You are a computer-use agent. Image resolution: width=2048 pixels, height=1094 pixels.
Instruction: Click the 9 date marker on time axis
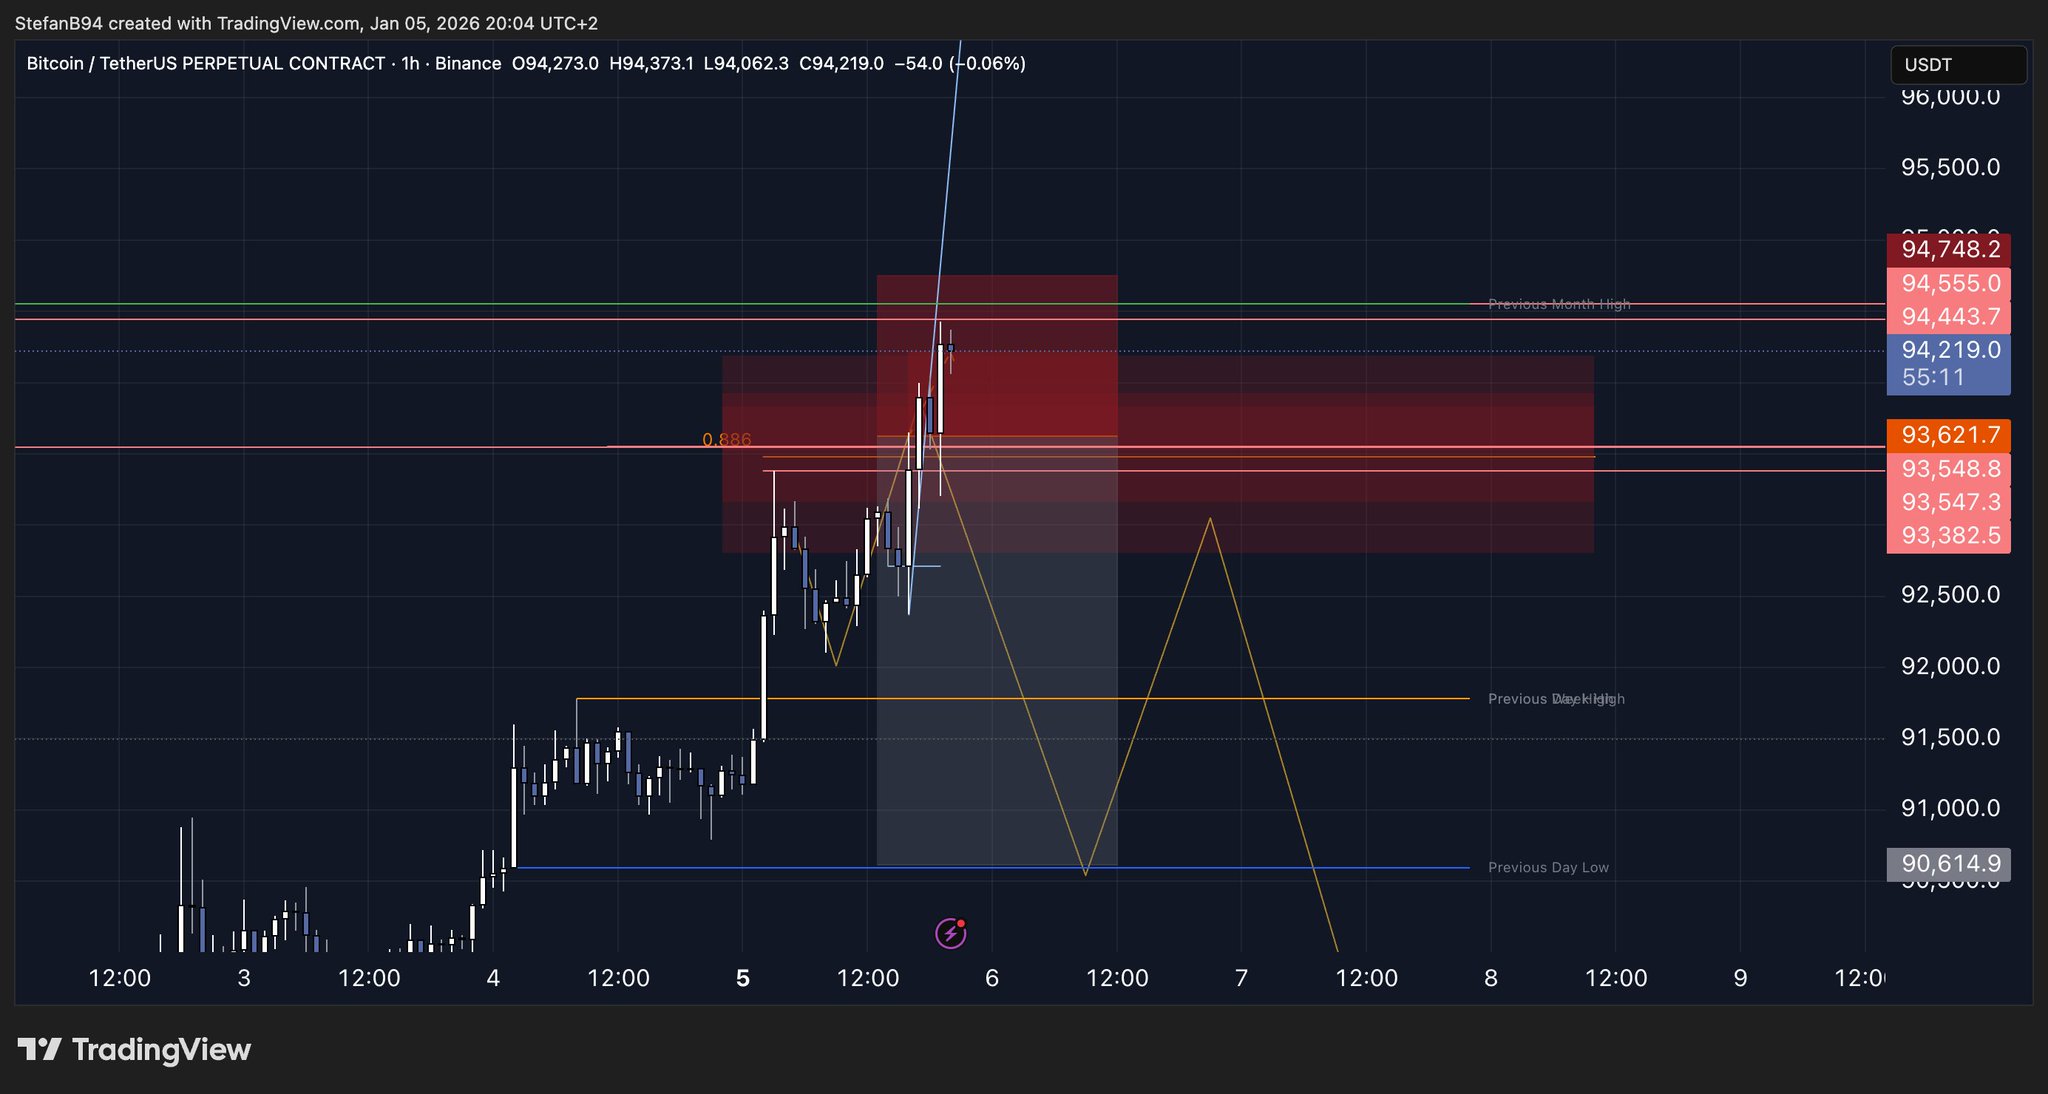coord(1740,978)
